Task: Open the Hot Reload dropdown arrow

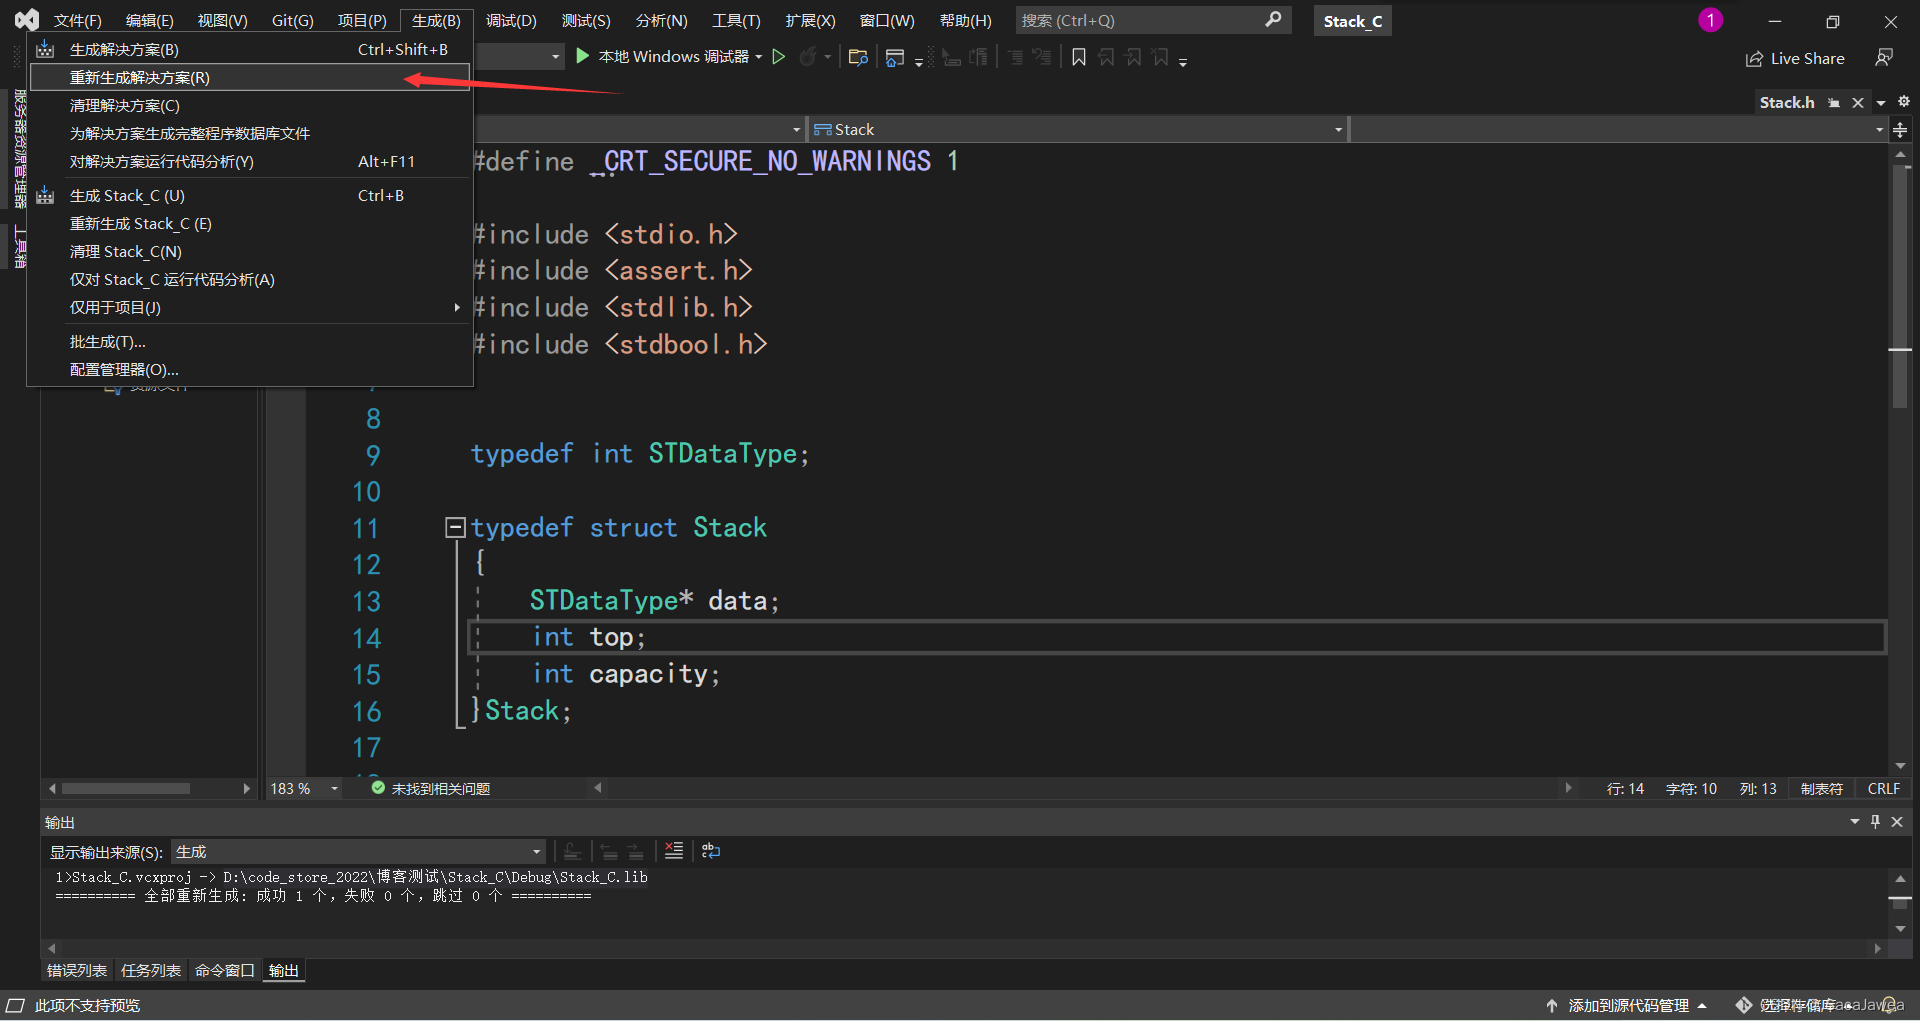Action: point(828,57)
